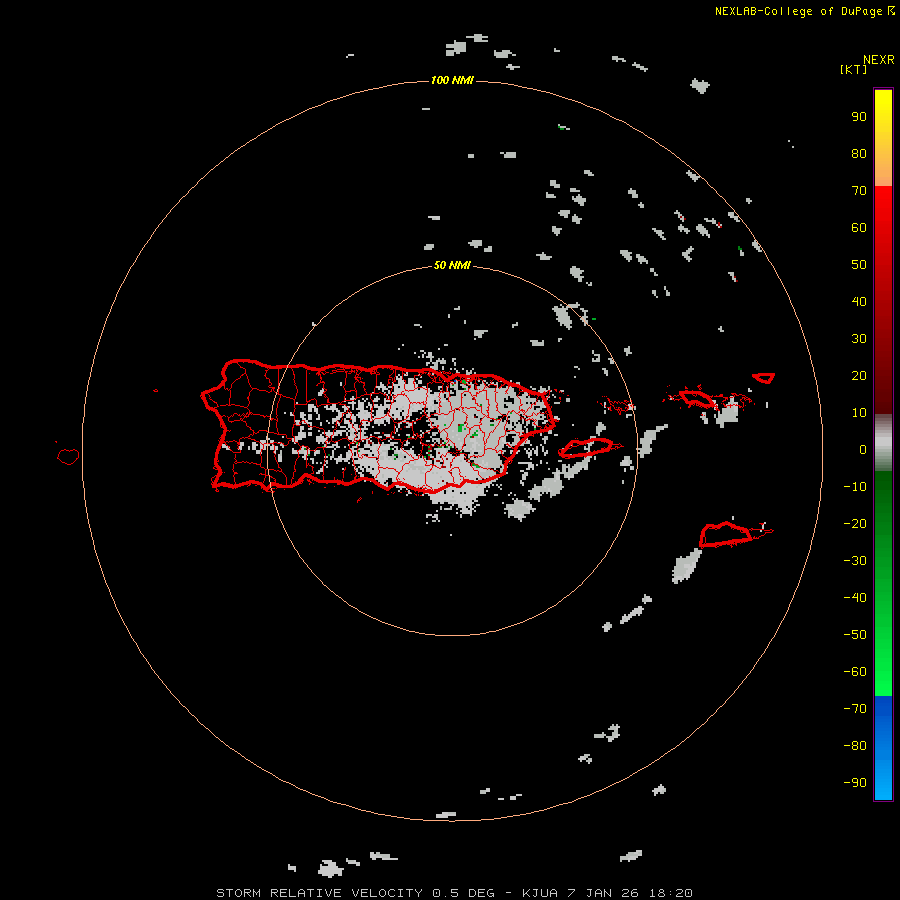Click the STORM RELATIVE VELOCITY caption text
Viewport: 900px width, 900px height.
click(319, 893)
